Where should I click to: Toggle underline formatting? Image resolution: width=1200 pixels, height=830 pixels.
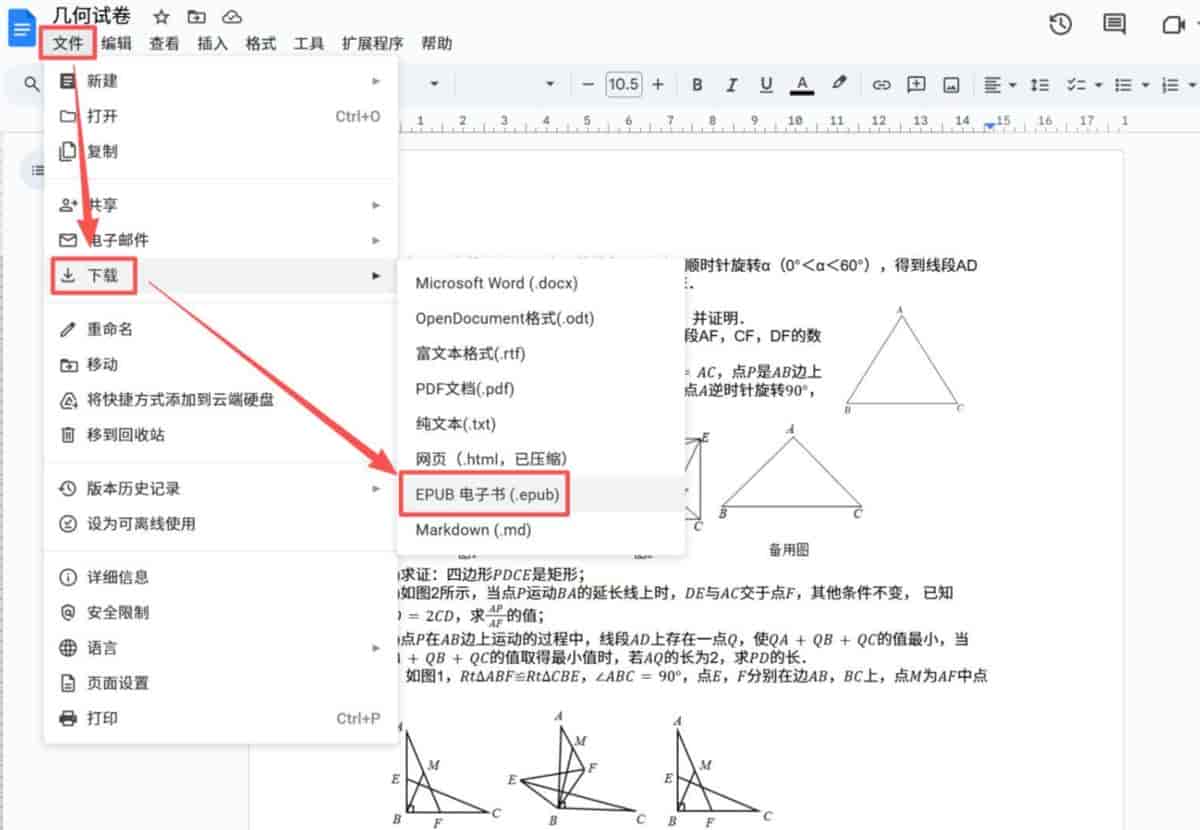pos(766,85)
